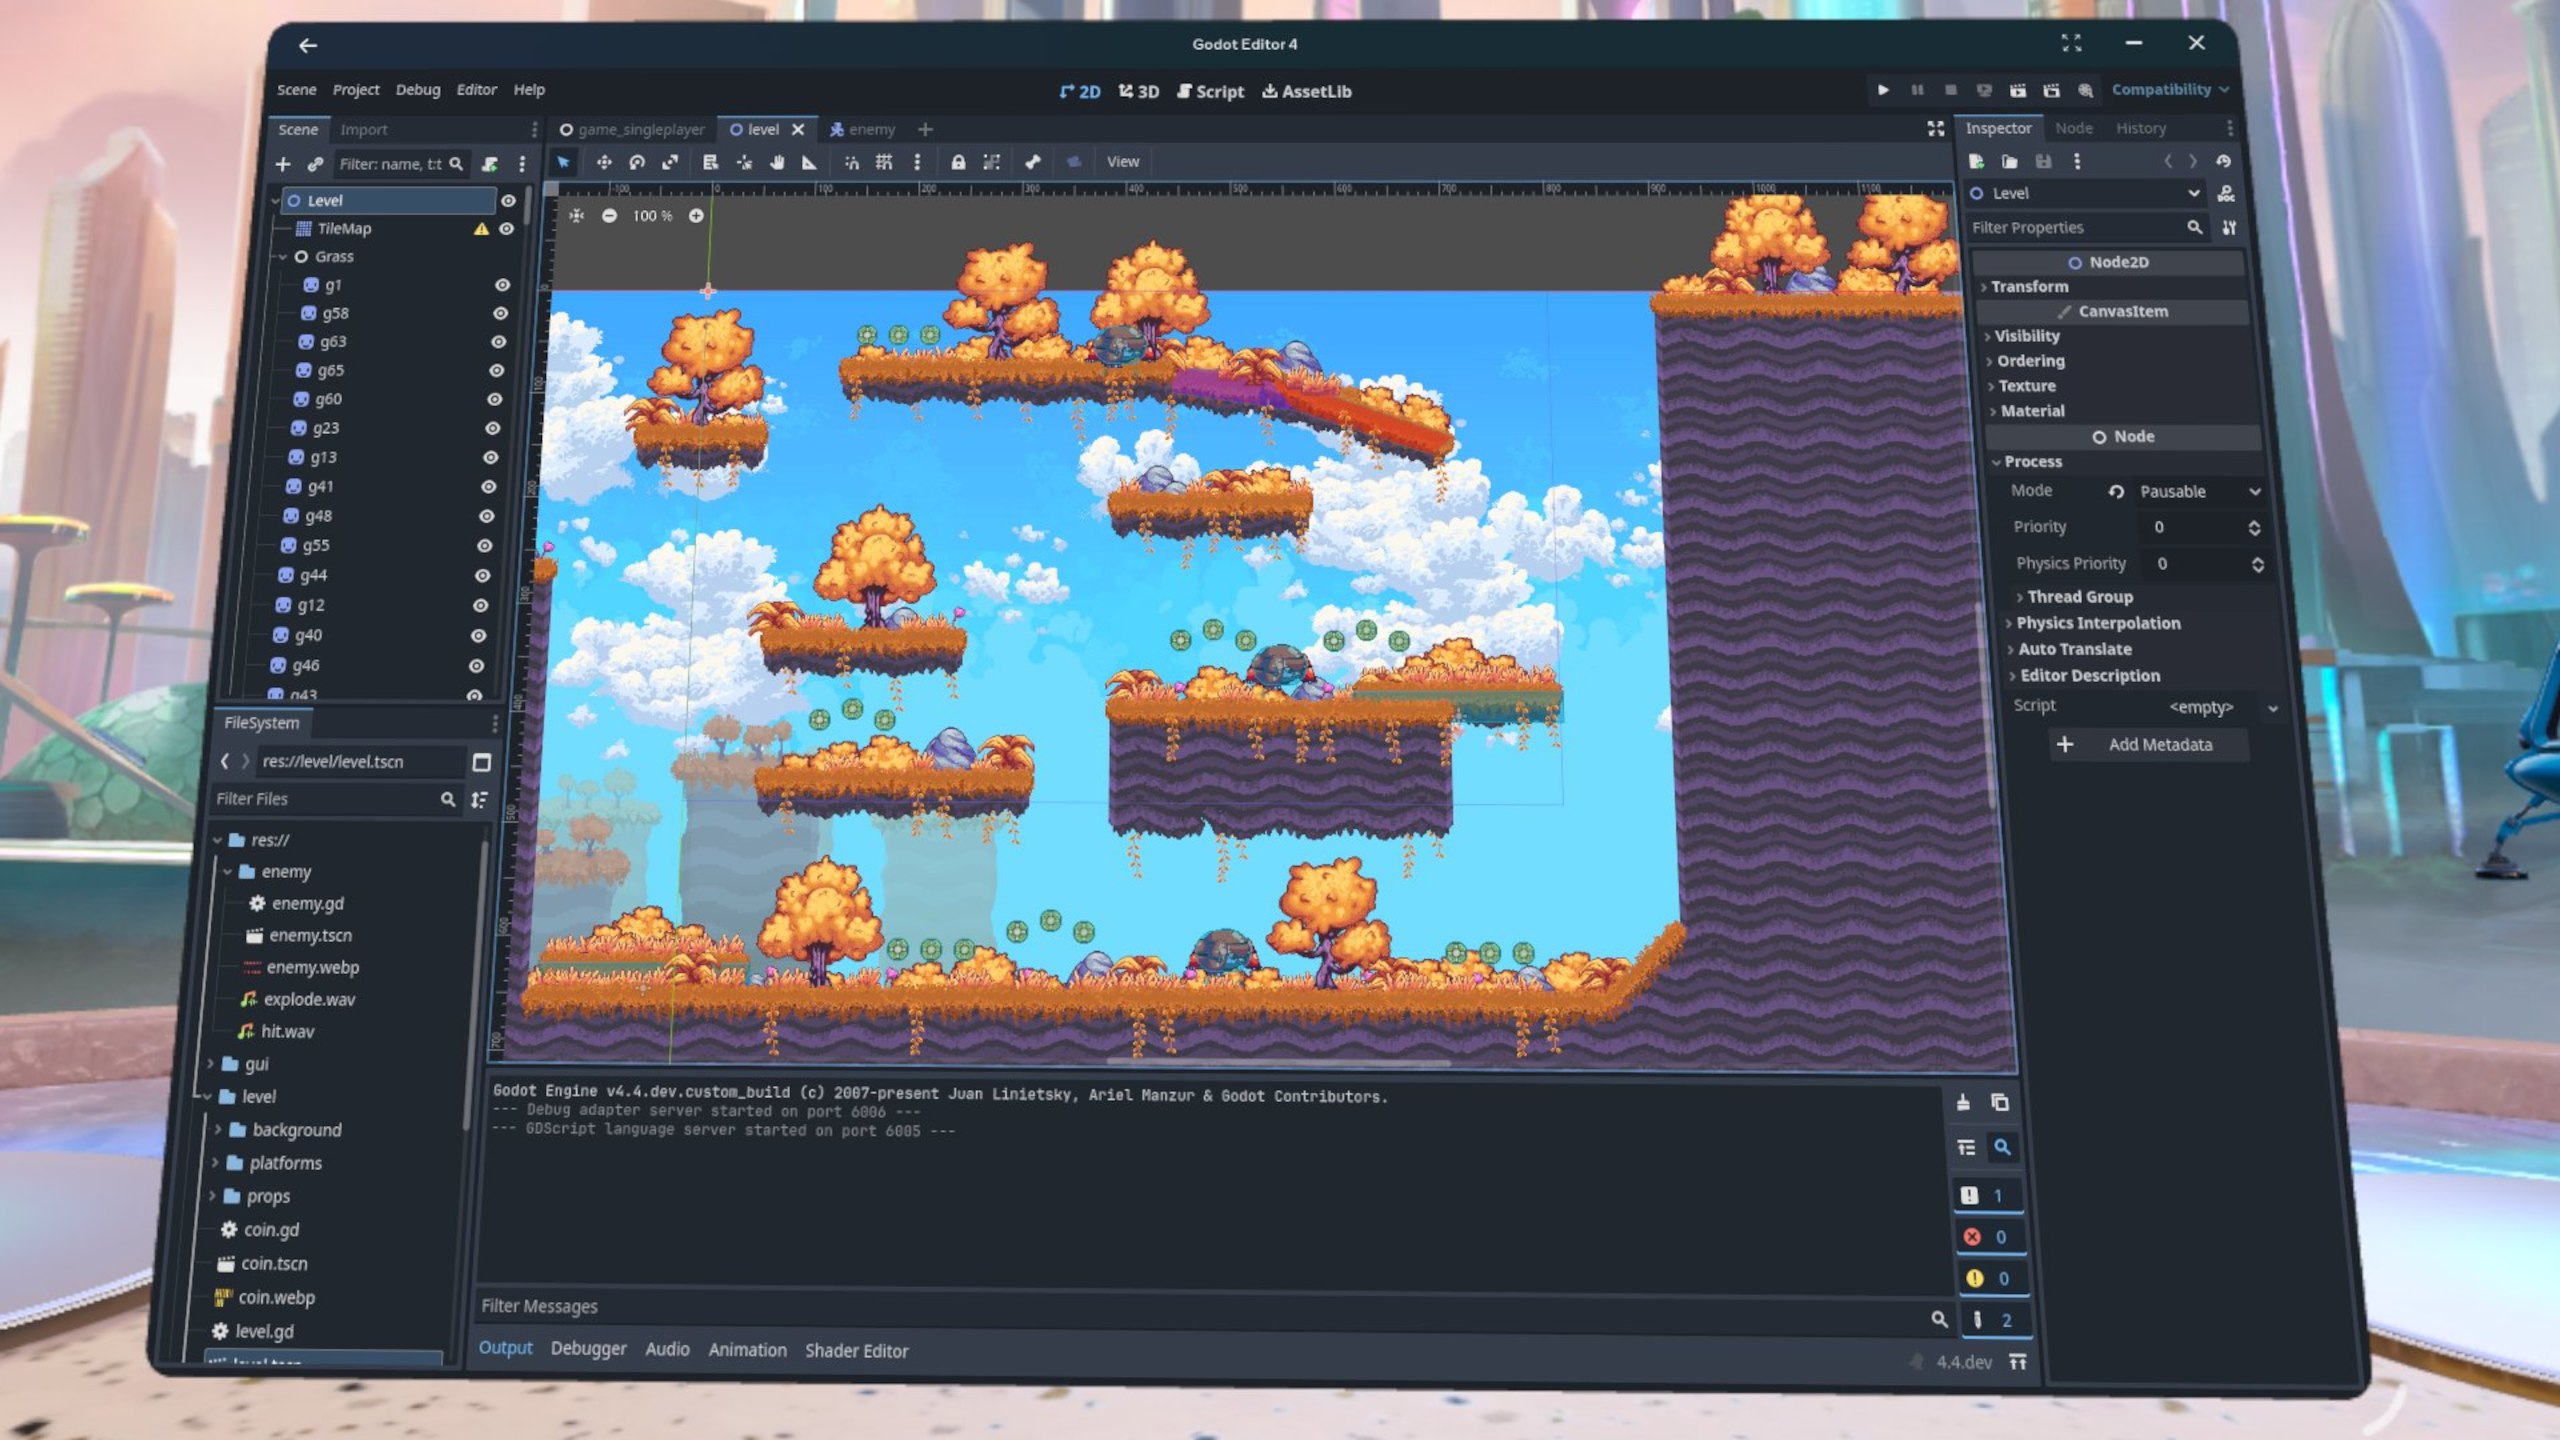Expand the Transform section in Inspector
The width and height of the screenshot is (2560, 1440).
pyautogui.click(x=2029, y=287)
